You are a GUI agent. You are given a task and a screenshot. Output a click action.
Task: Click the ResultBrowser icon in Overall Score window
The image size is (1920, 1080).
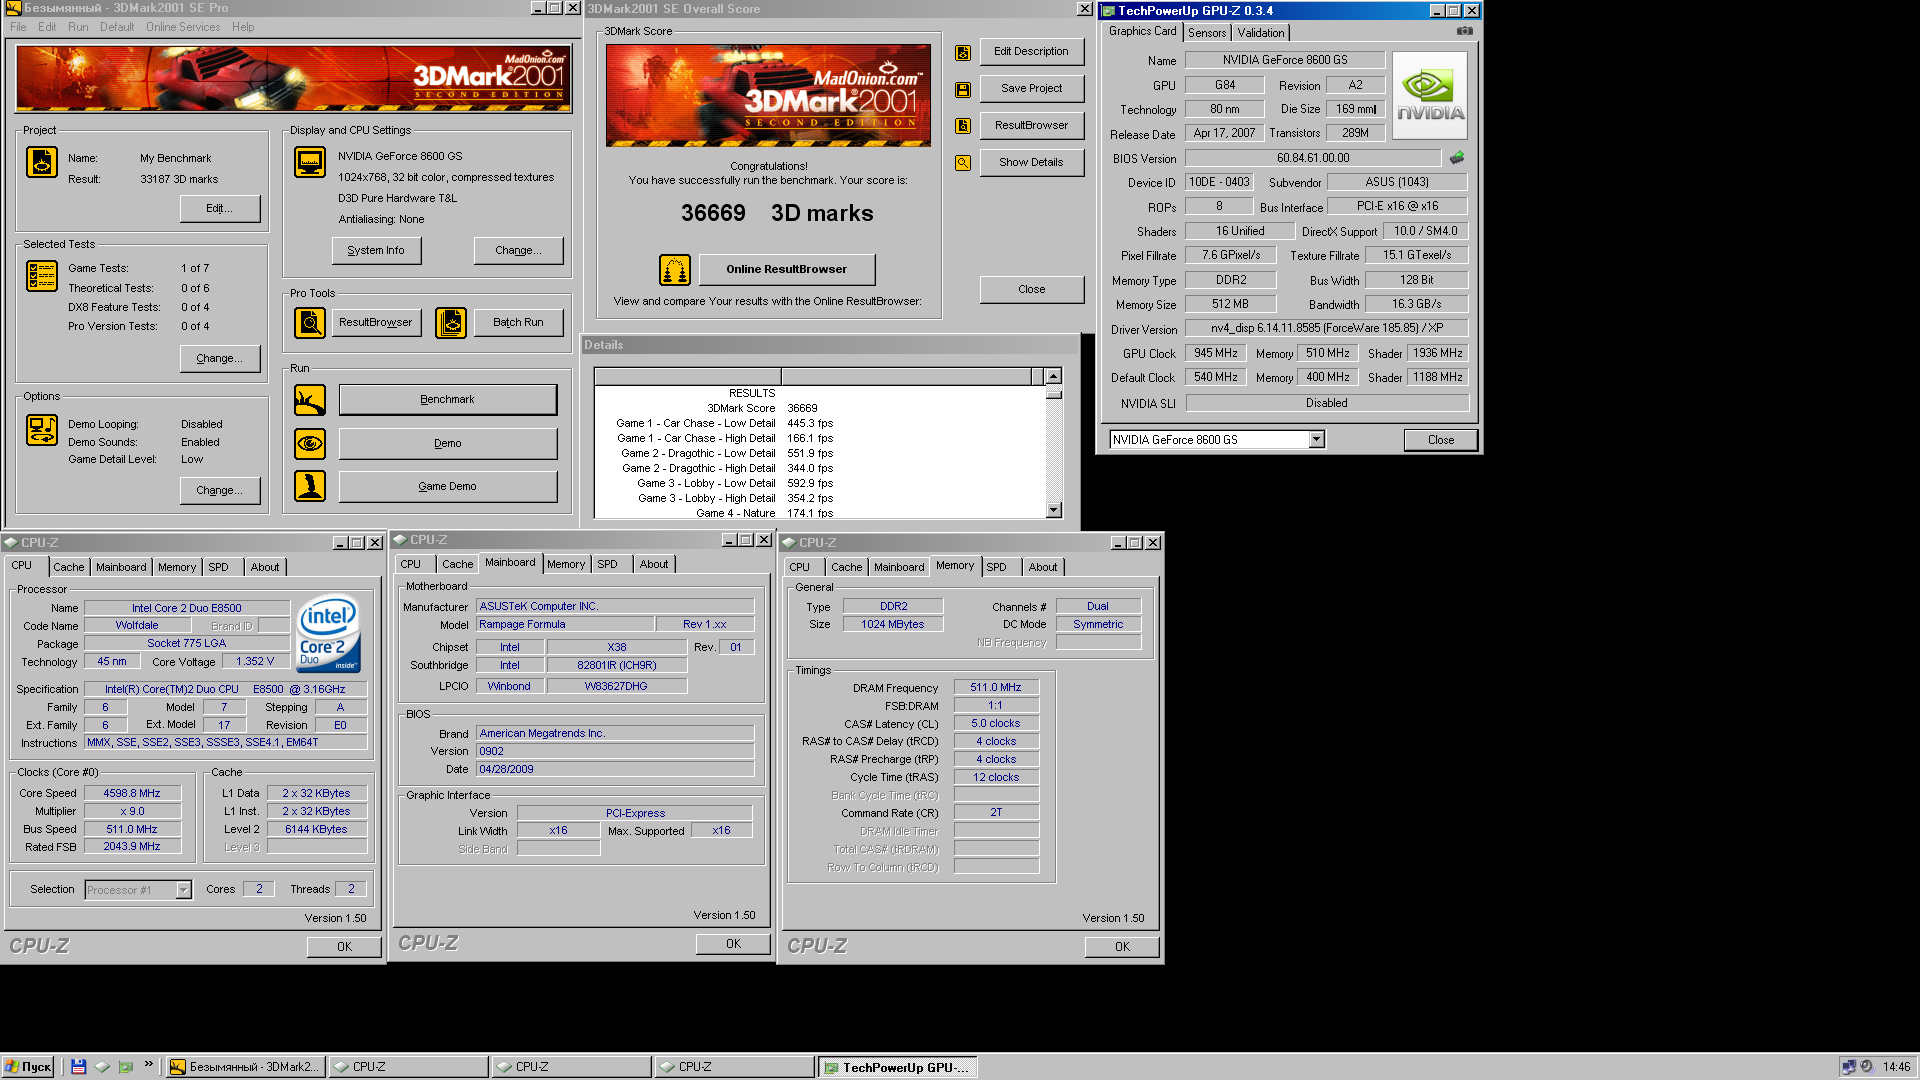coord(963,126)
